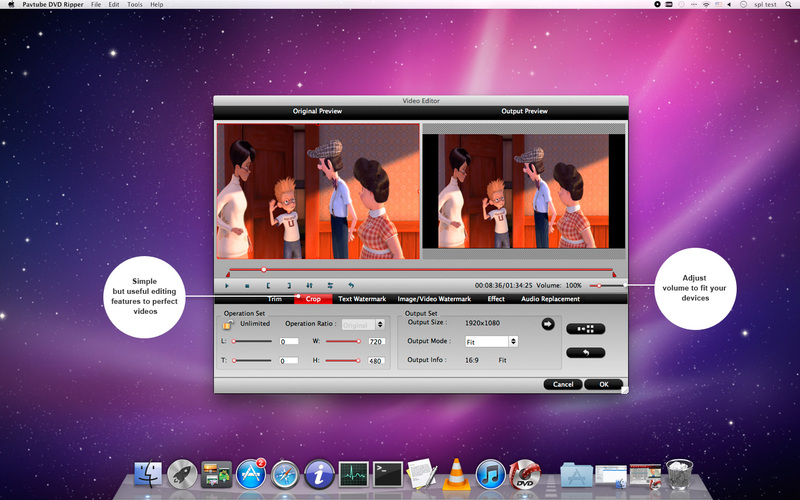Open the blue info icon in the Dock
Image resolution: width=800 pixels, height=500 pixels.
[319, 474]
